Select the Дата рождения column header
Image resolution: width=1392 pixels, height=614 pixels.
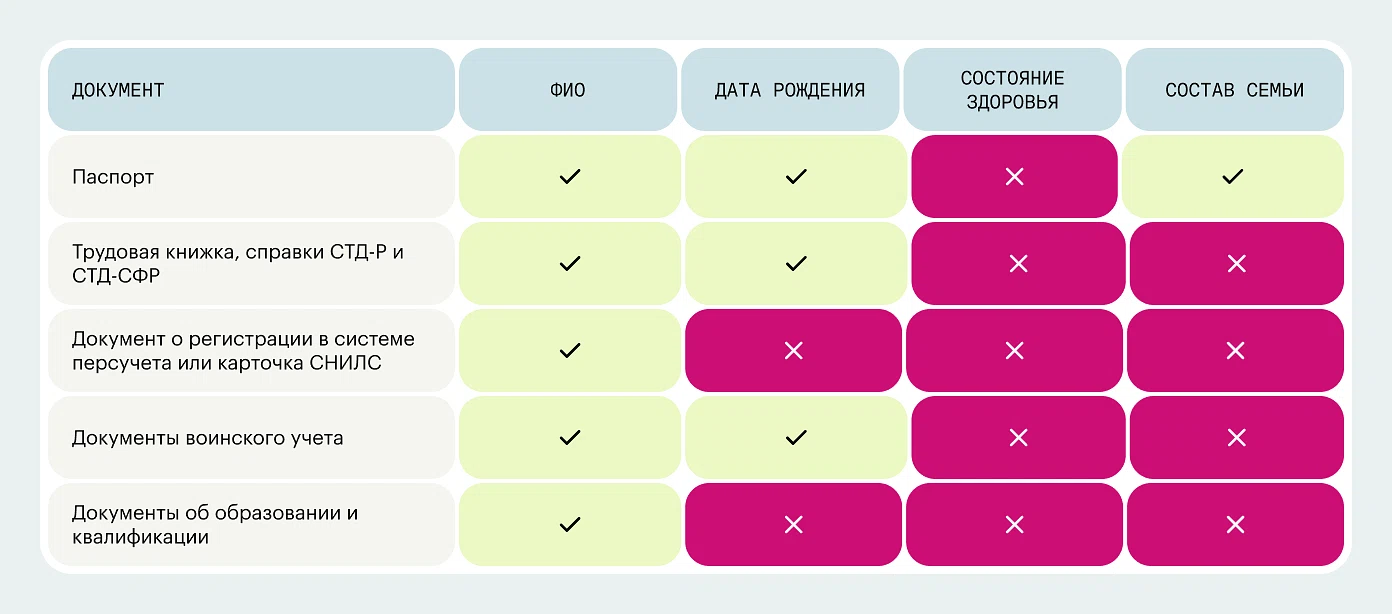790,90
